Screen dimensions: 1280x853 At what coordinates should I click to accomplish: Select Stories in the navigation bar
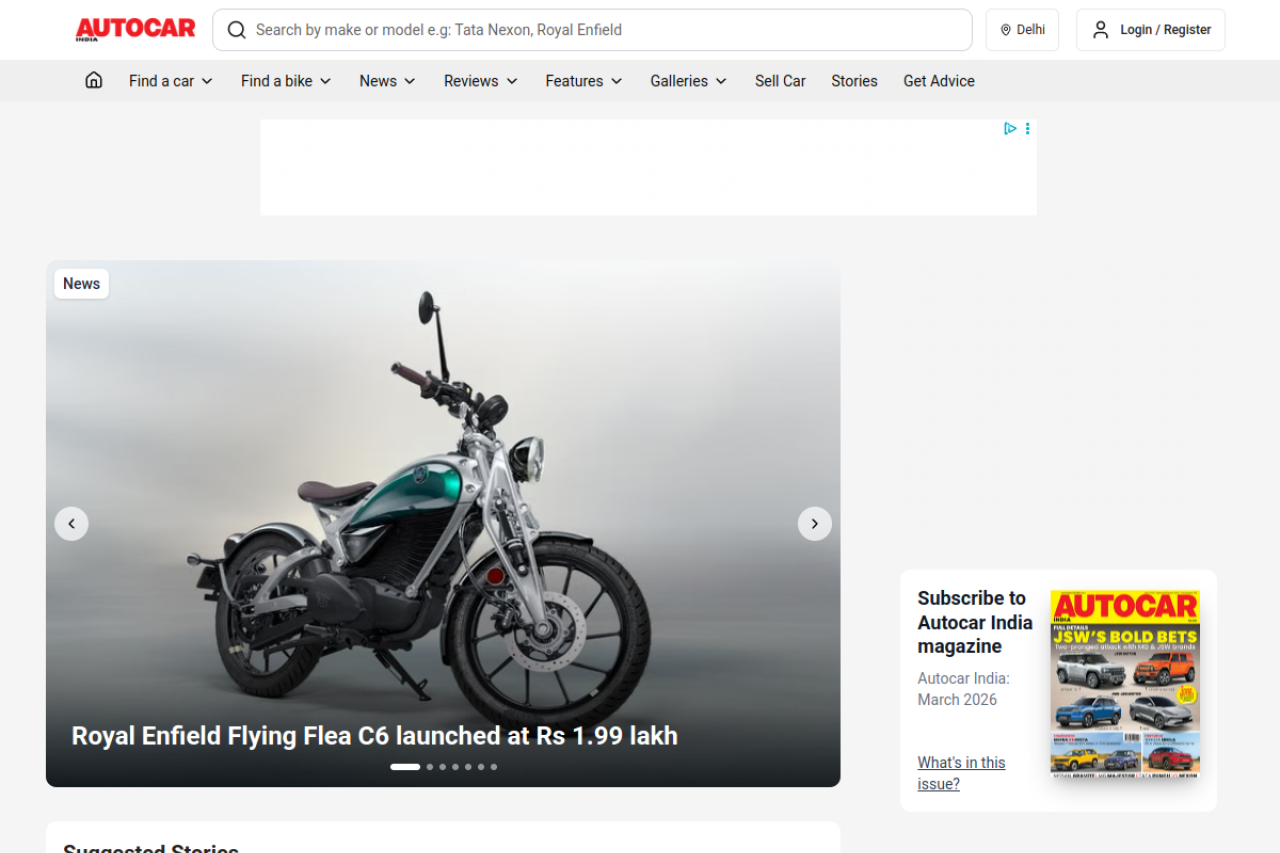pyautogui.click(x=854, y=81)
